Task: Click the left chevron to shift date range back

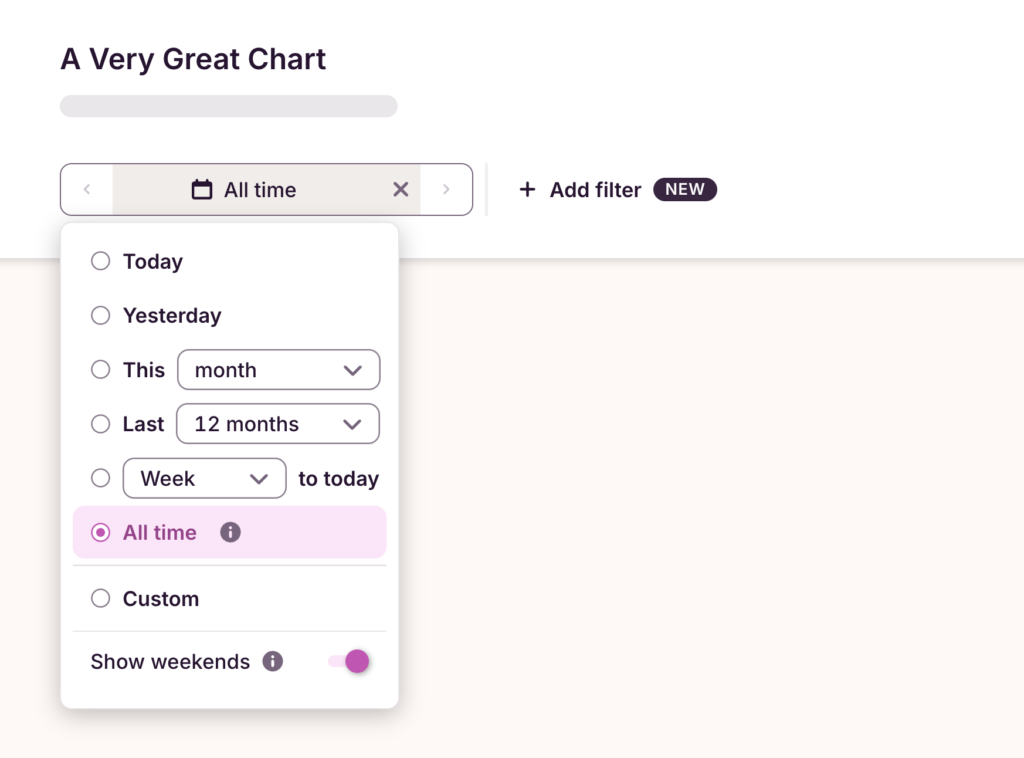Action: 87,189
